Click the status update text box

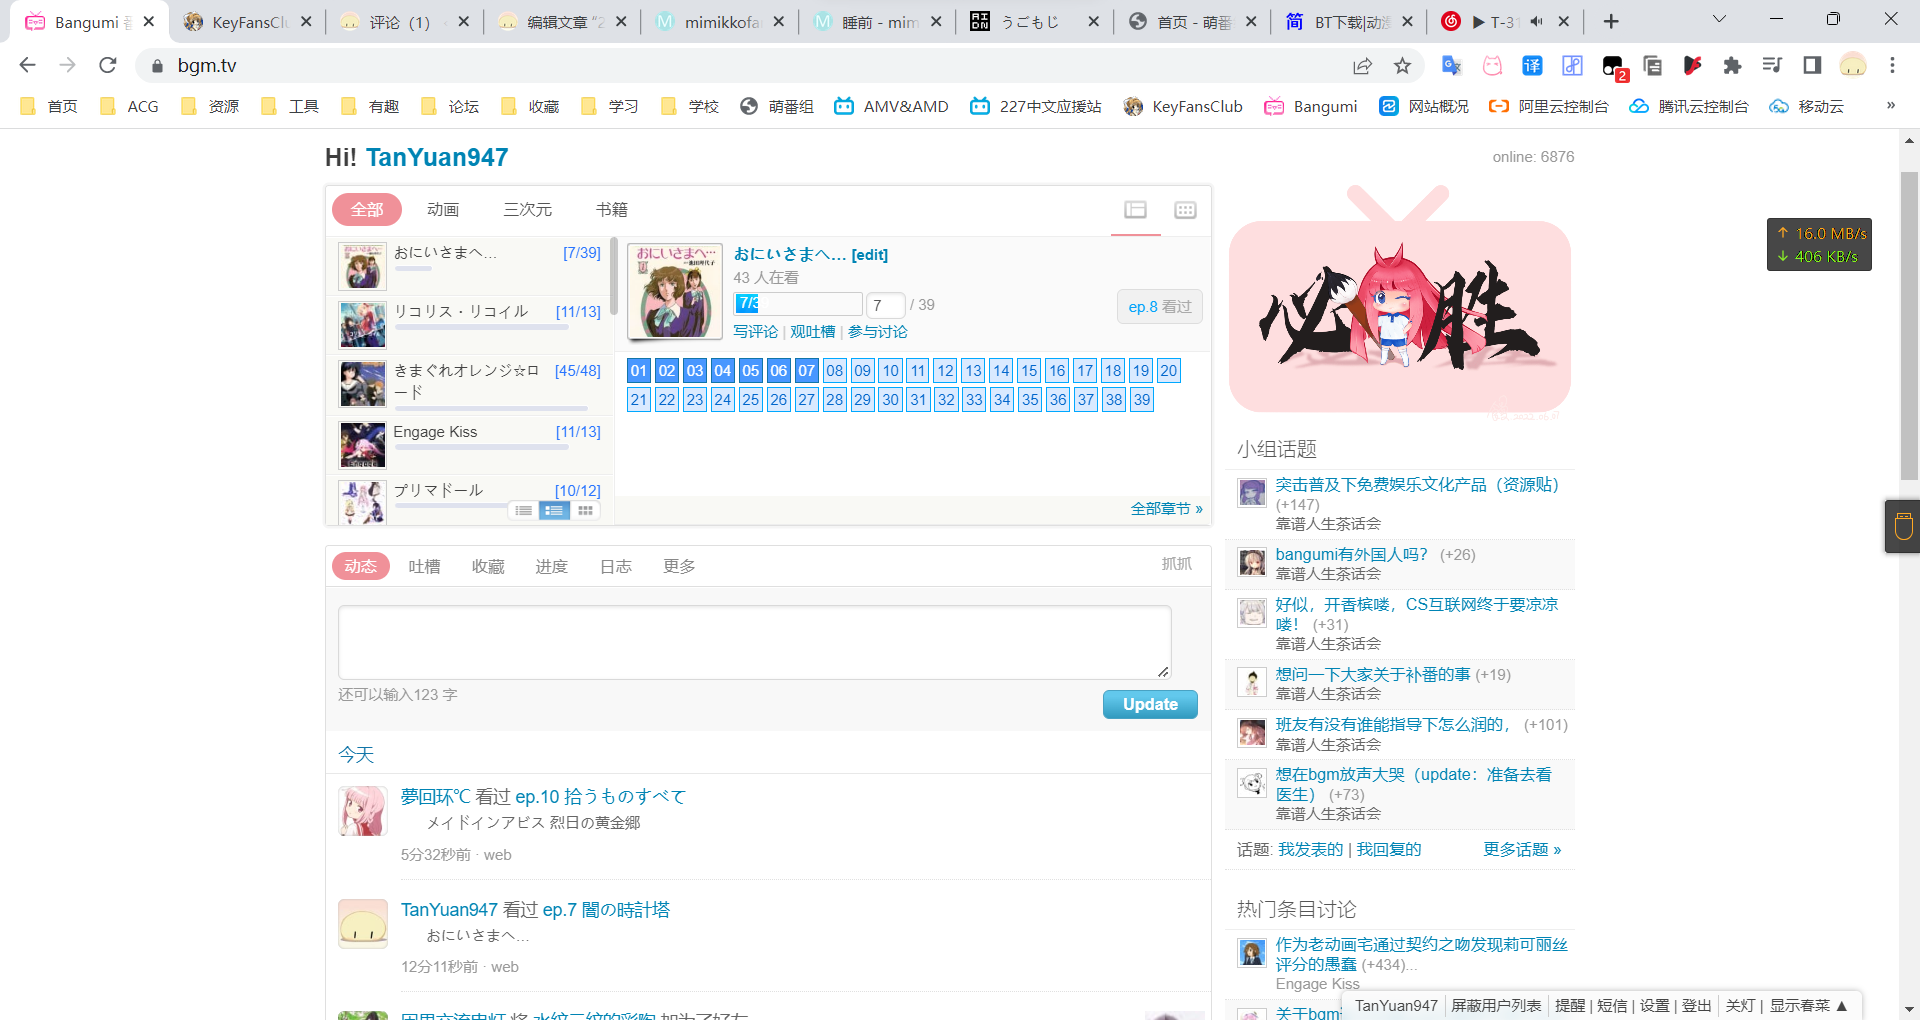point(754,642)
